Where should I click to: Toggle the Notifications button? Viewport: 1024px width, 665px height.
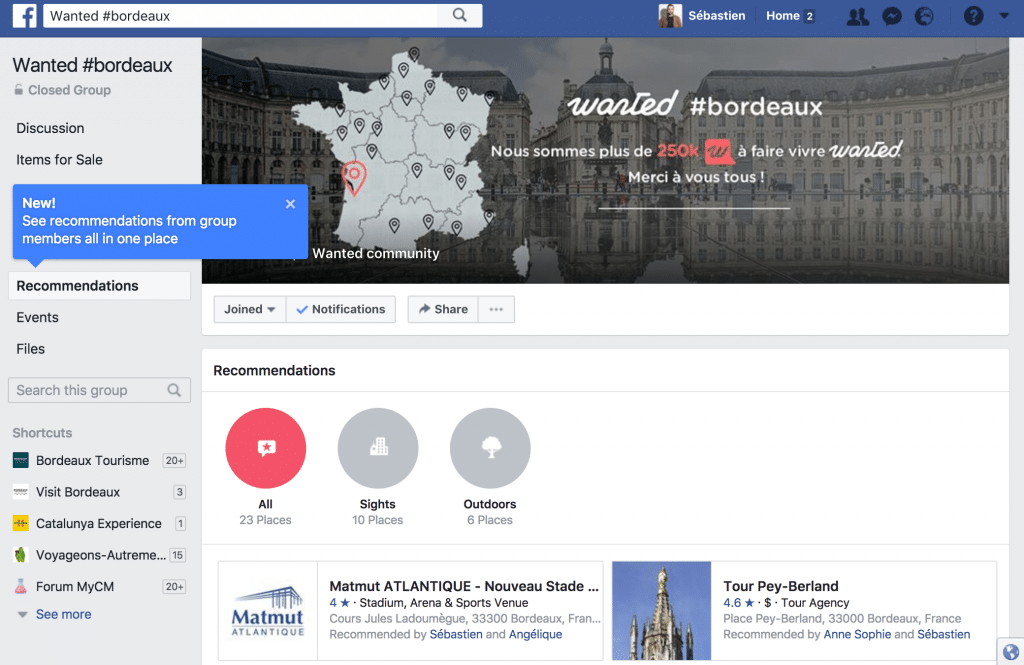340,309
